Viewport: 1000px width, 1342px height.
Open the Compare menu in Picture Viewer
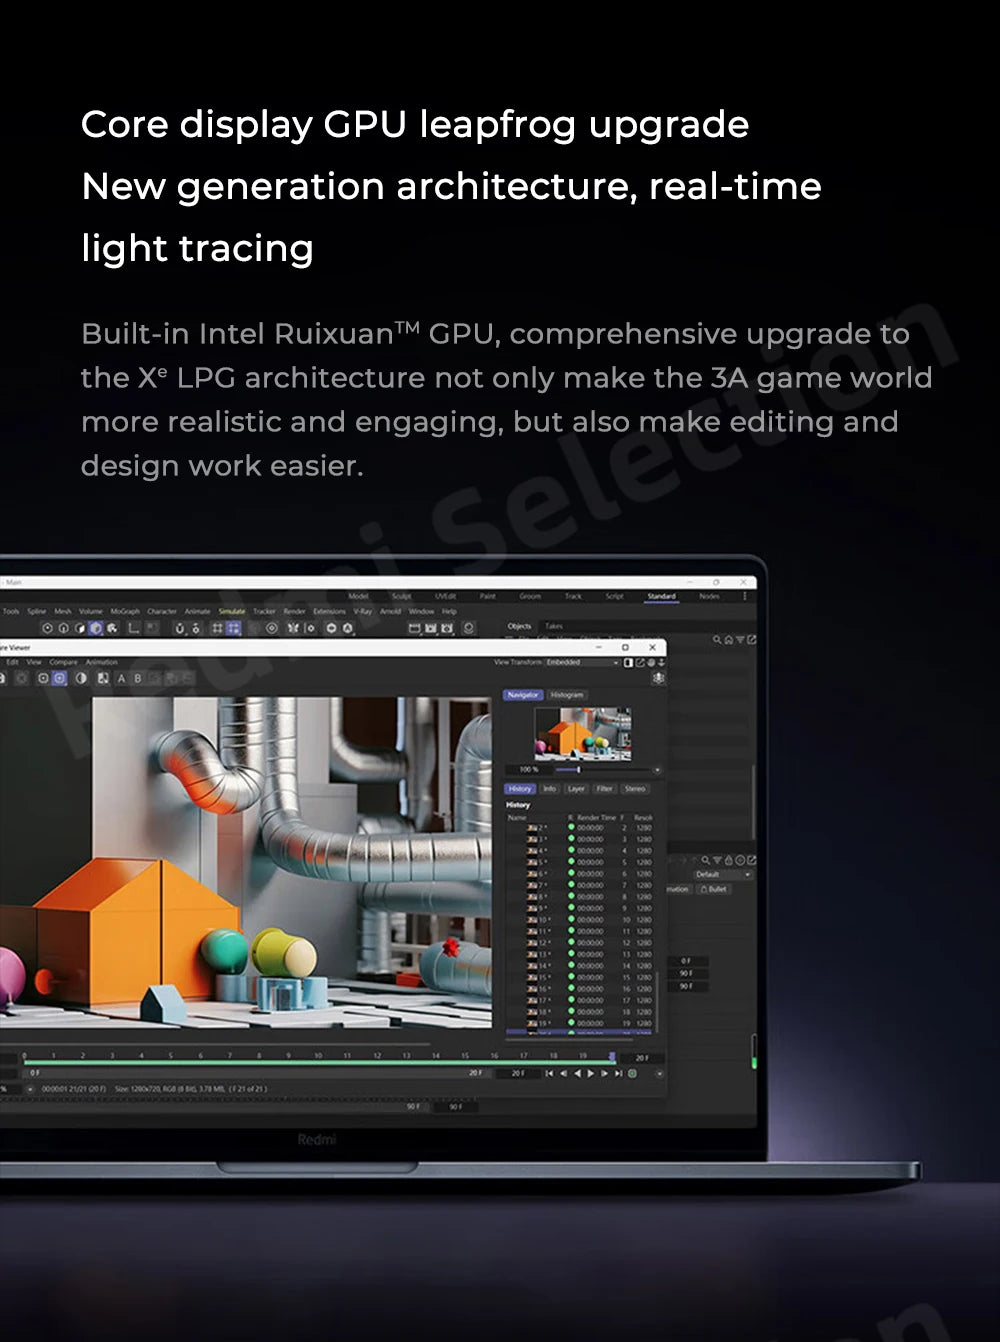(63, 662)
